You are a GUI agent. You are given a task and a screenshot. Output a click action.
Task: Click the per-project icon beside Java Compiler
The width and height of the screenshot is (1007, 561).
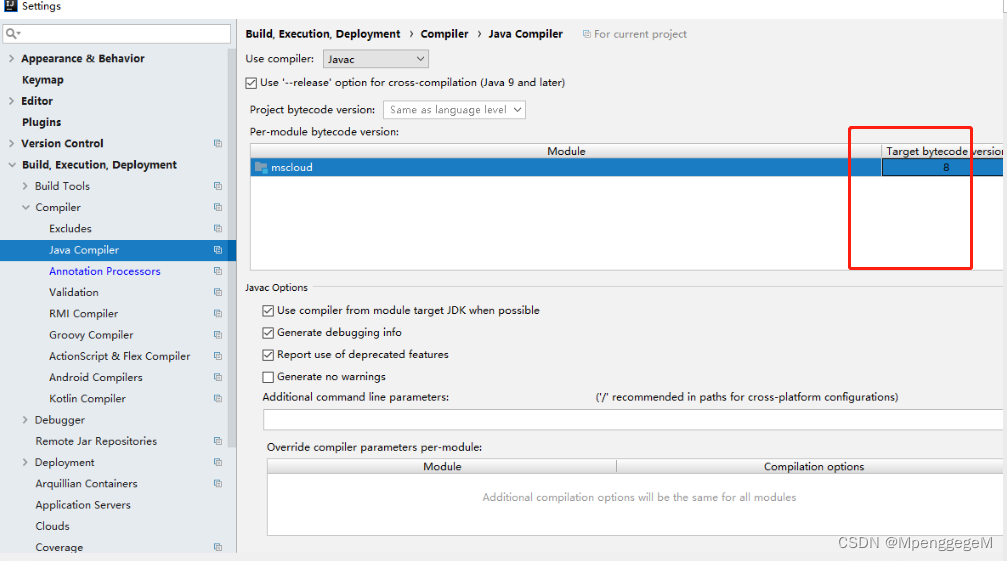(x=218, y=250)
